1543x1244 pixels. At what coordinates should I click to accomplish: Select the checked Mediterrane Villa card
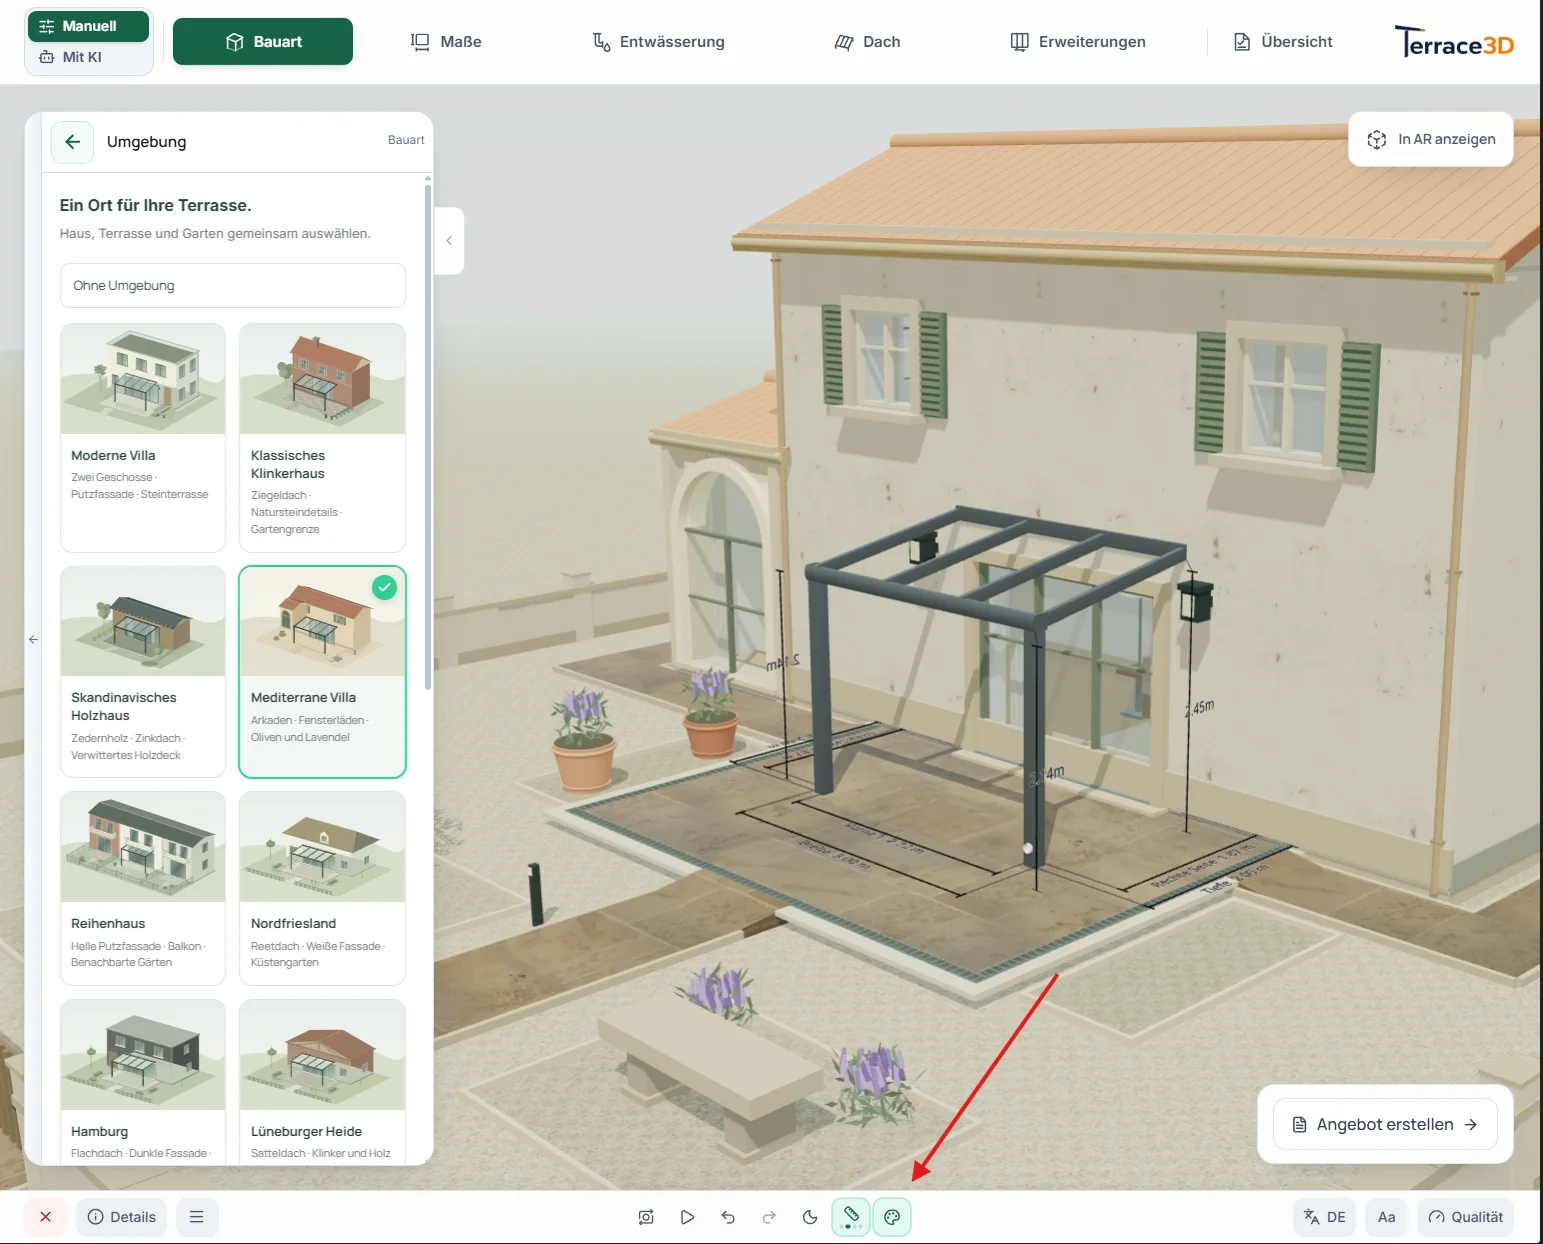(x=322, y=671)
